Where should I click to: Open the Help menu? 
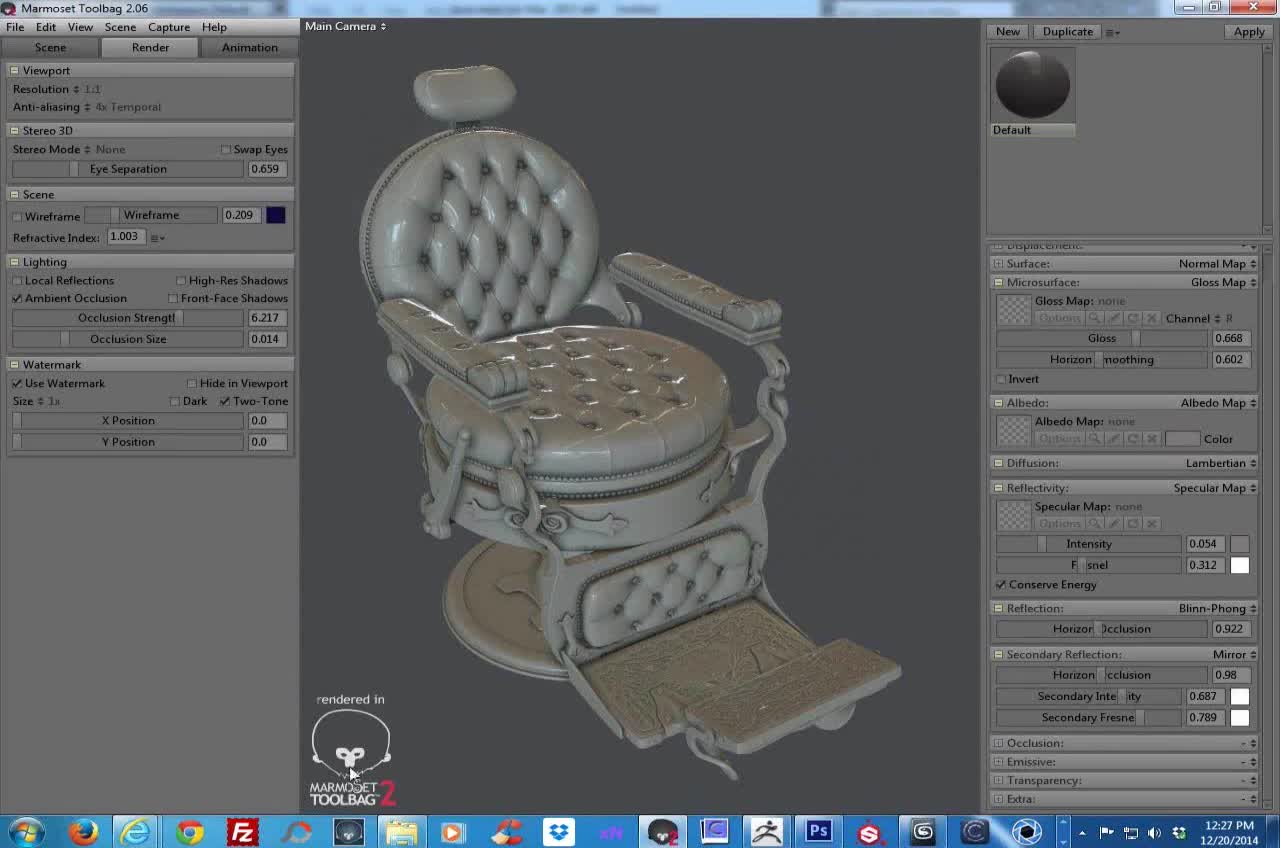click(214, 27)
